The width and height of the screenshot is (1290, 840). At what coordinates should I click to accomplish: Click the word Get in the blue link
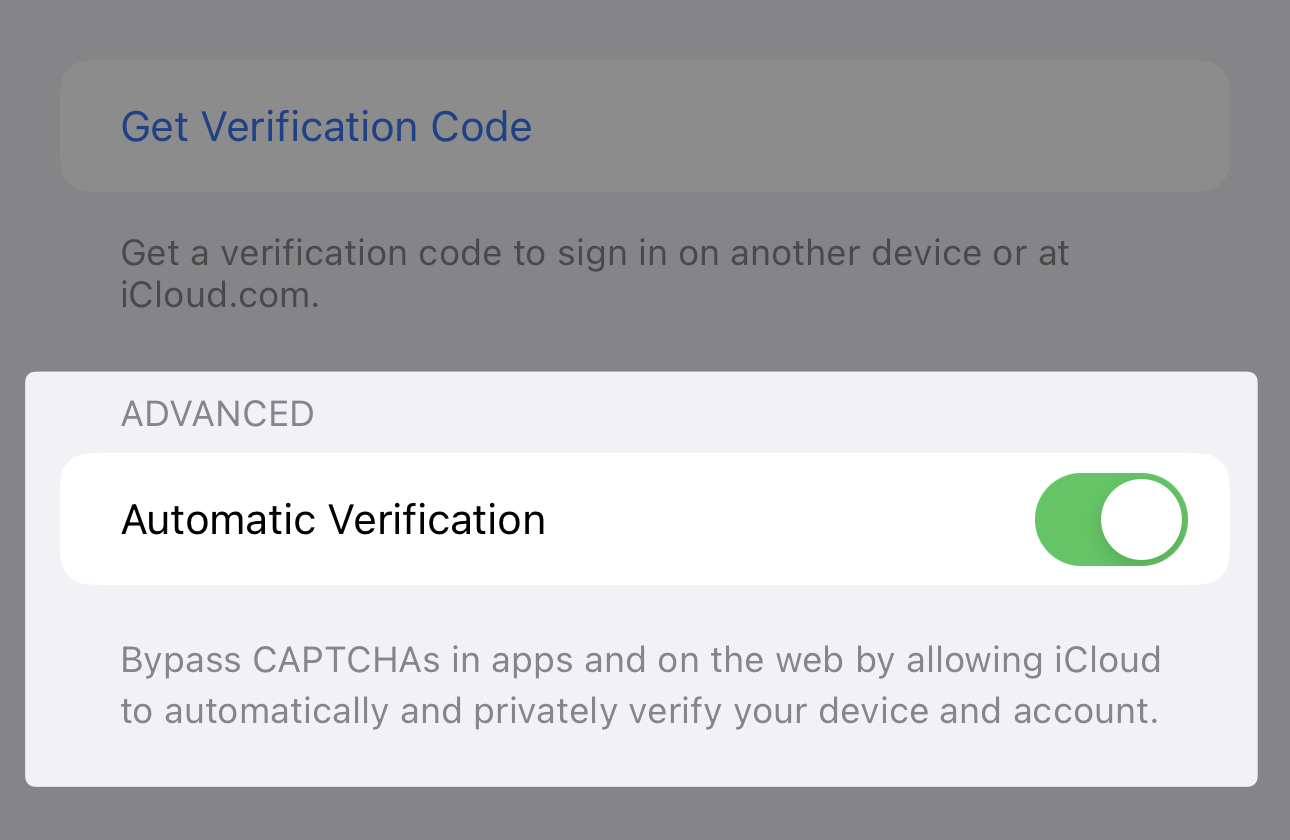pyautogui.click(x=155, y=127)
